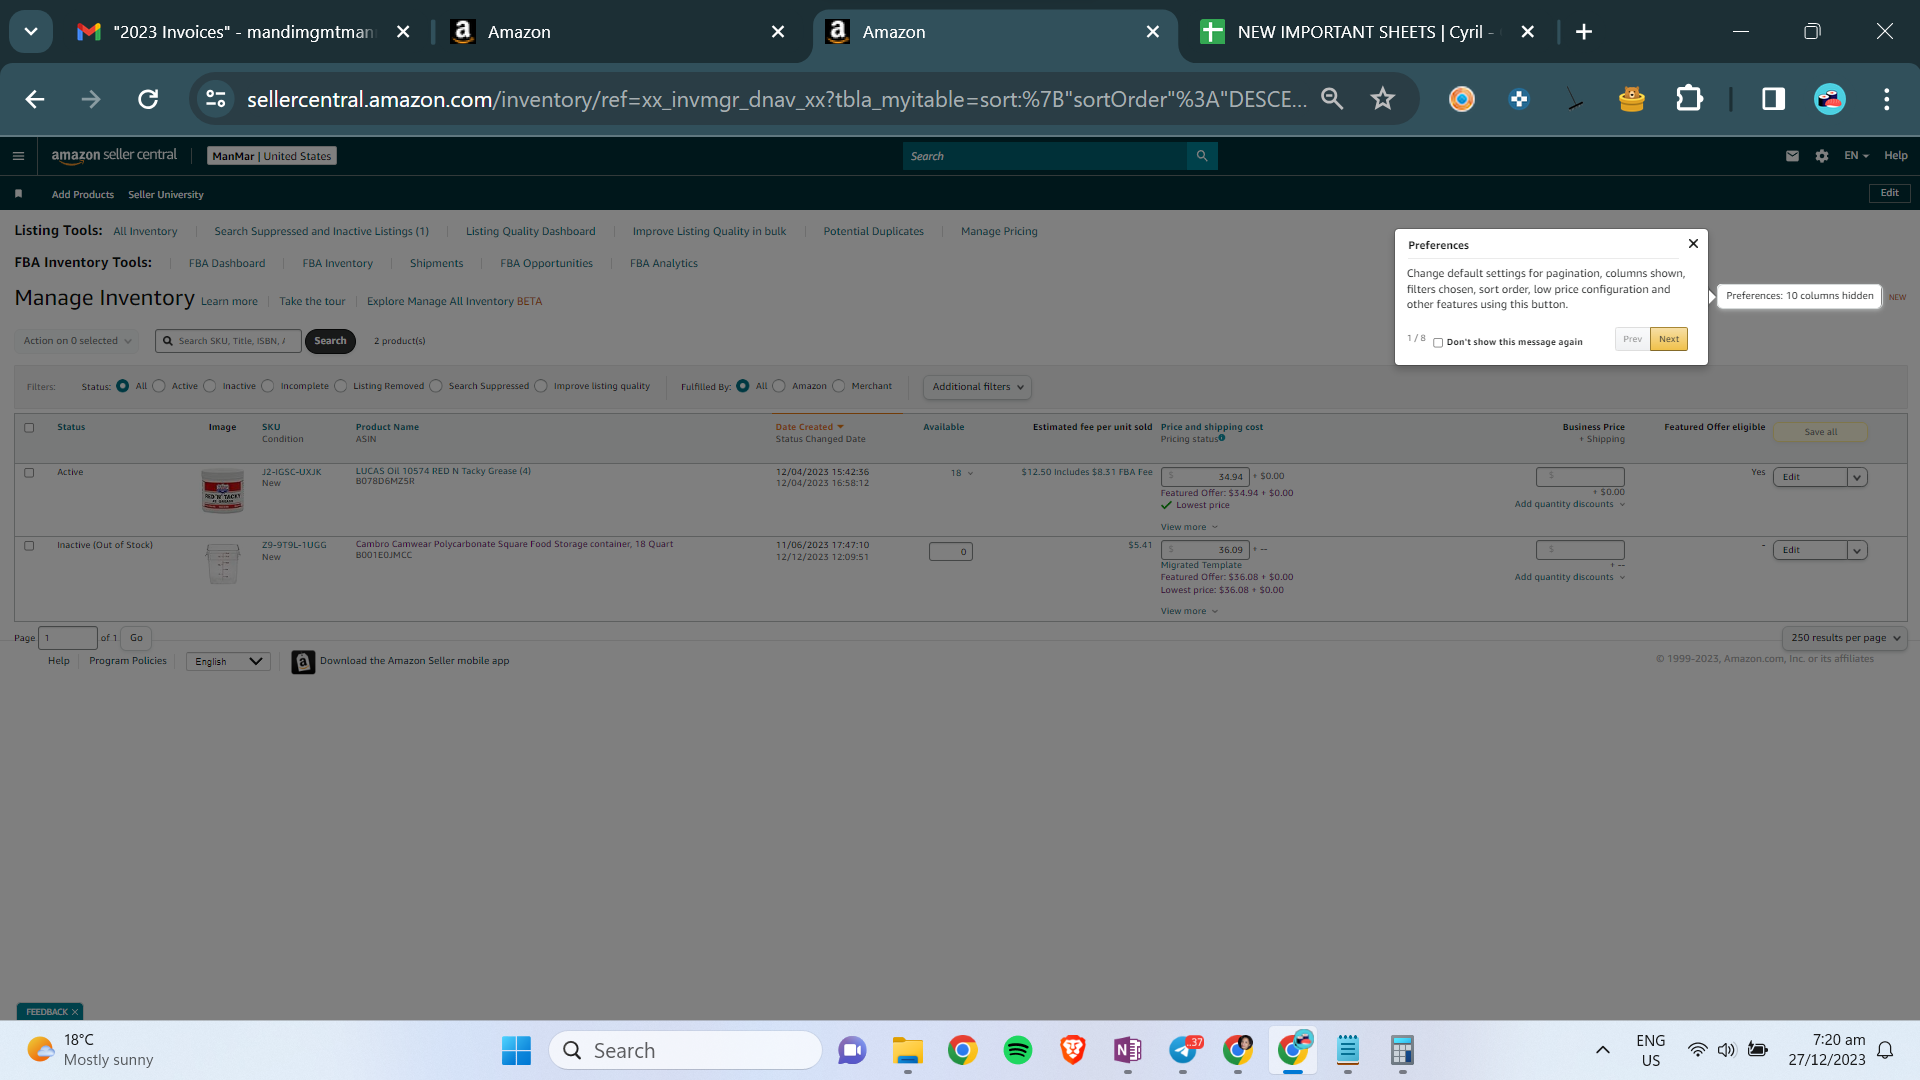Open the Seller Central hamburger menu
Screen dimensions: 1920x1080
click(18, 156)
